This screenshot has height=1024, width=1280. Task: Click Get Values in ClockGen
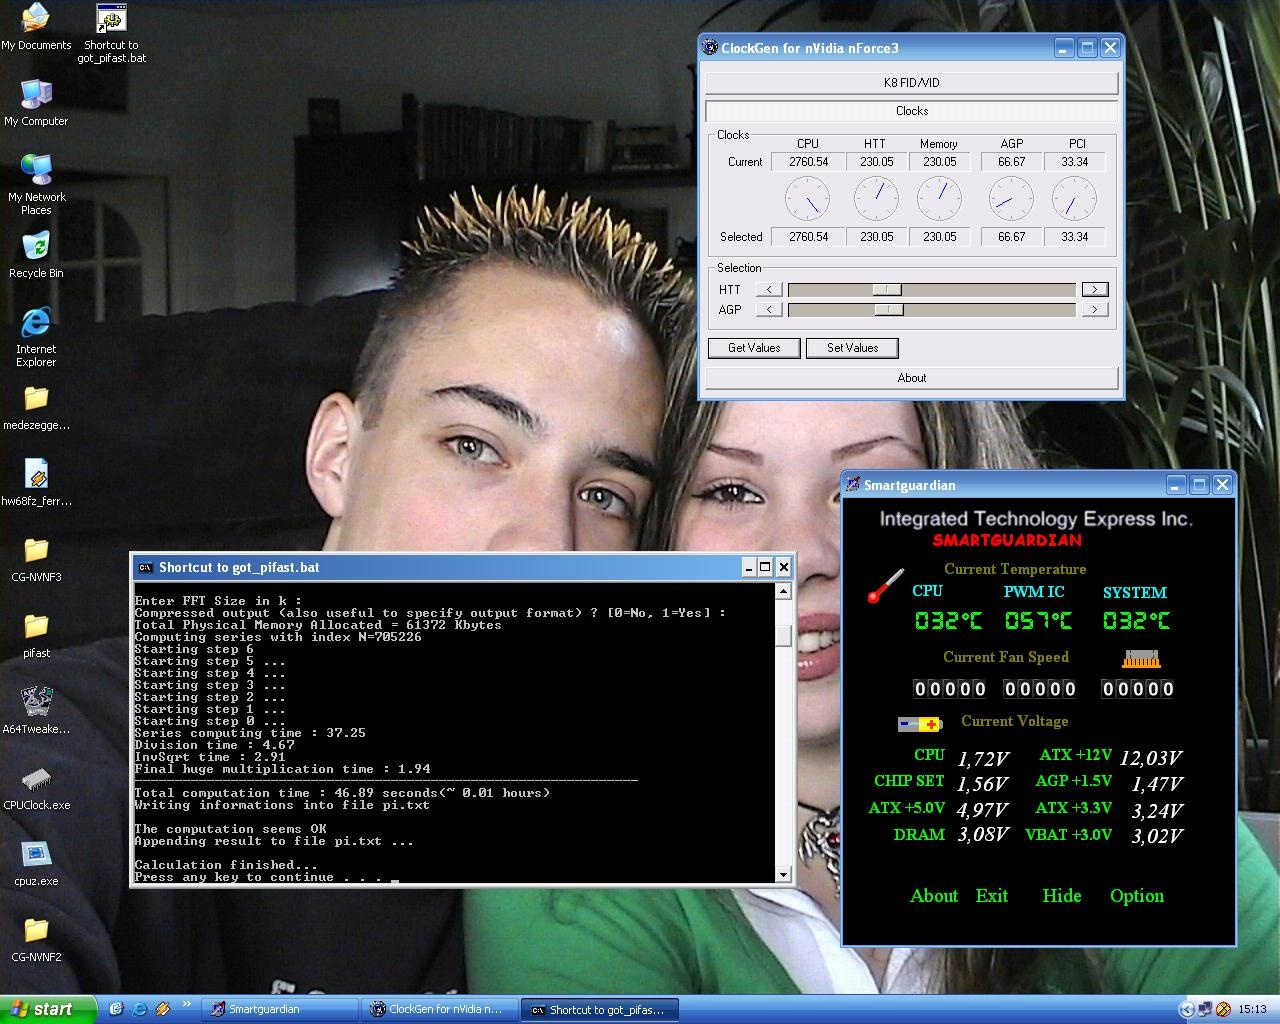tap(754, 348)
